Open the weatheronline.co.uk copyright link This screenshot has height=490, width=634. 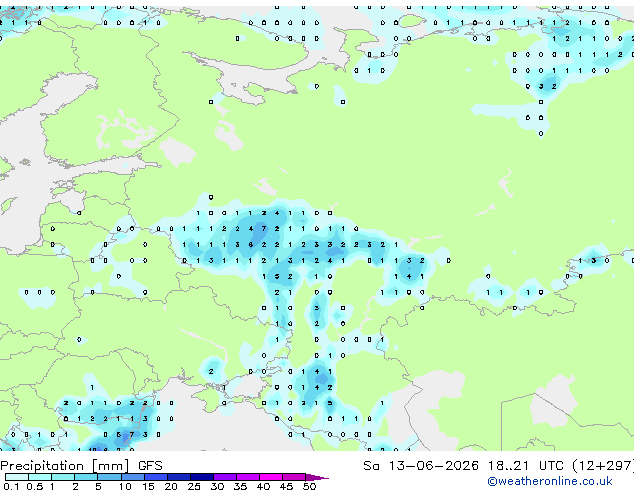[x=550, y=481]
